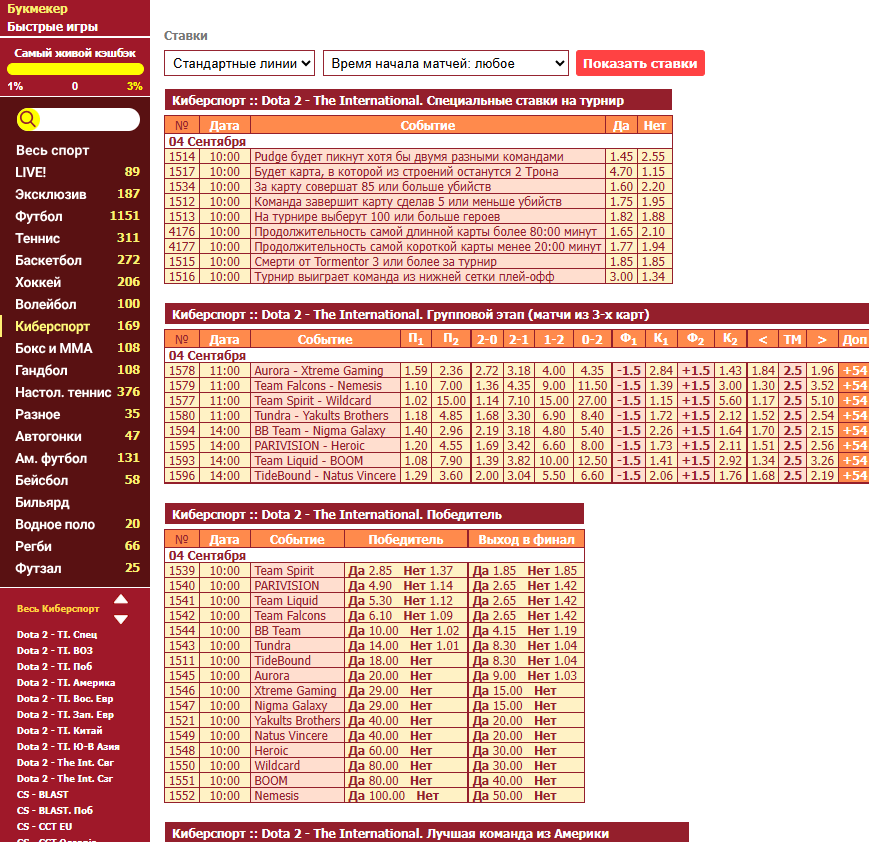Select the highlighted Киберспорт category
Screen dimensions: 869x842
(52, 326)
